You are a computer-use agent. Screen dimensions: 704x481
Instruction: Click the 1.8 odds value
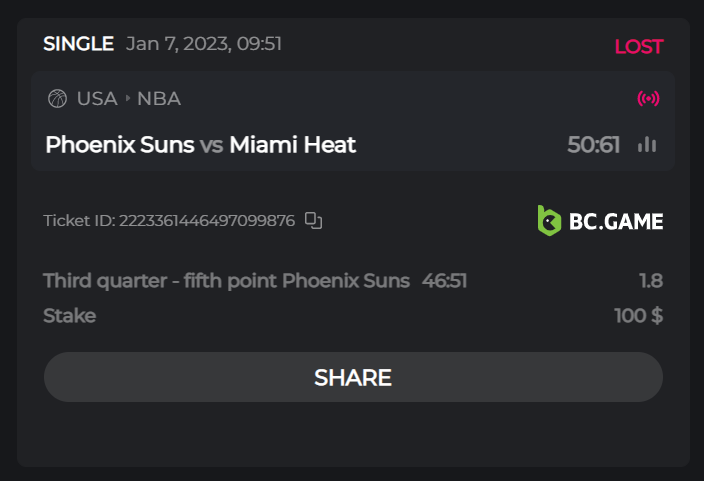pyautogui.click(x=651, y=281)
